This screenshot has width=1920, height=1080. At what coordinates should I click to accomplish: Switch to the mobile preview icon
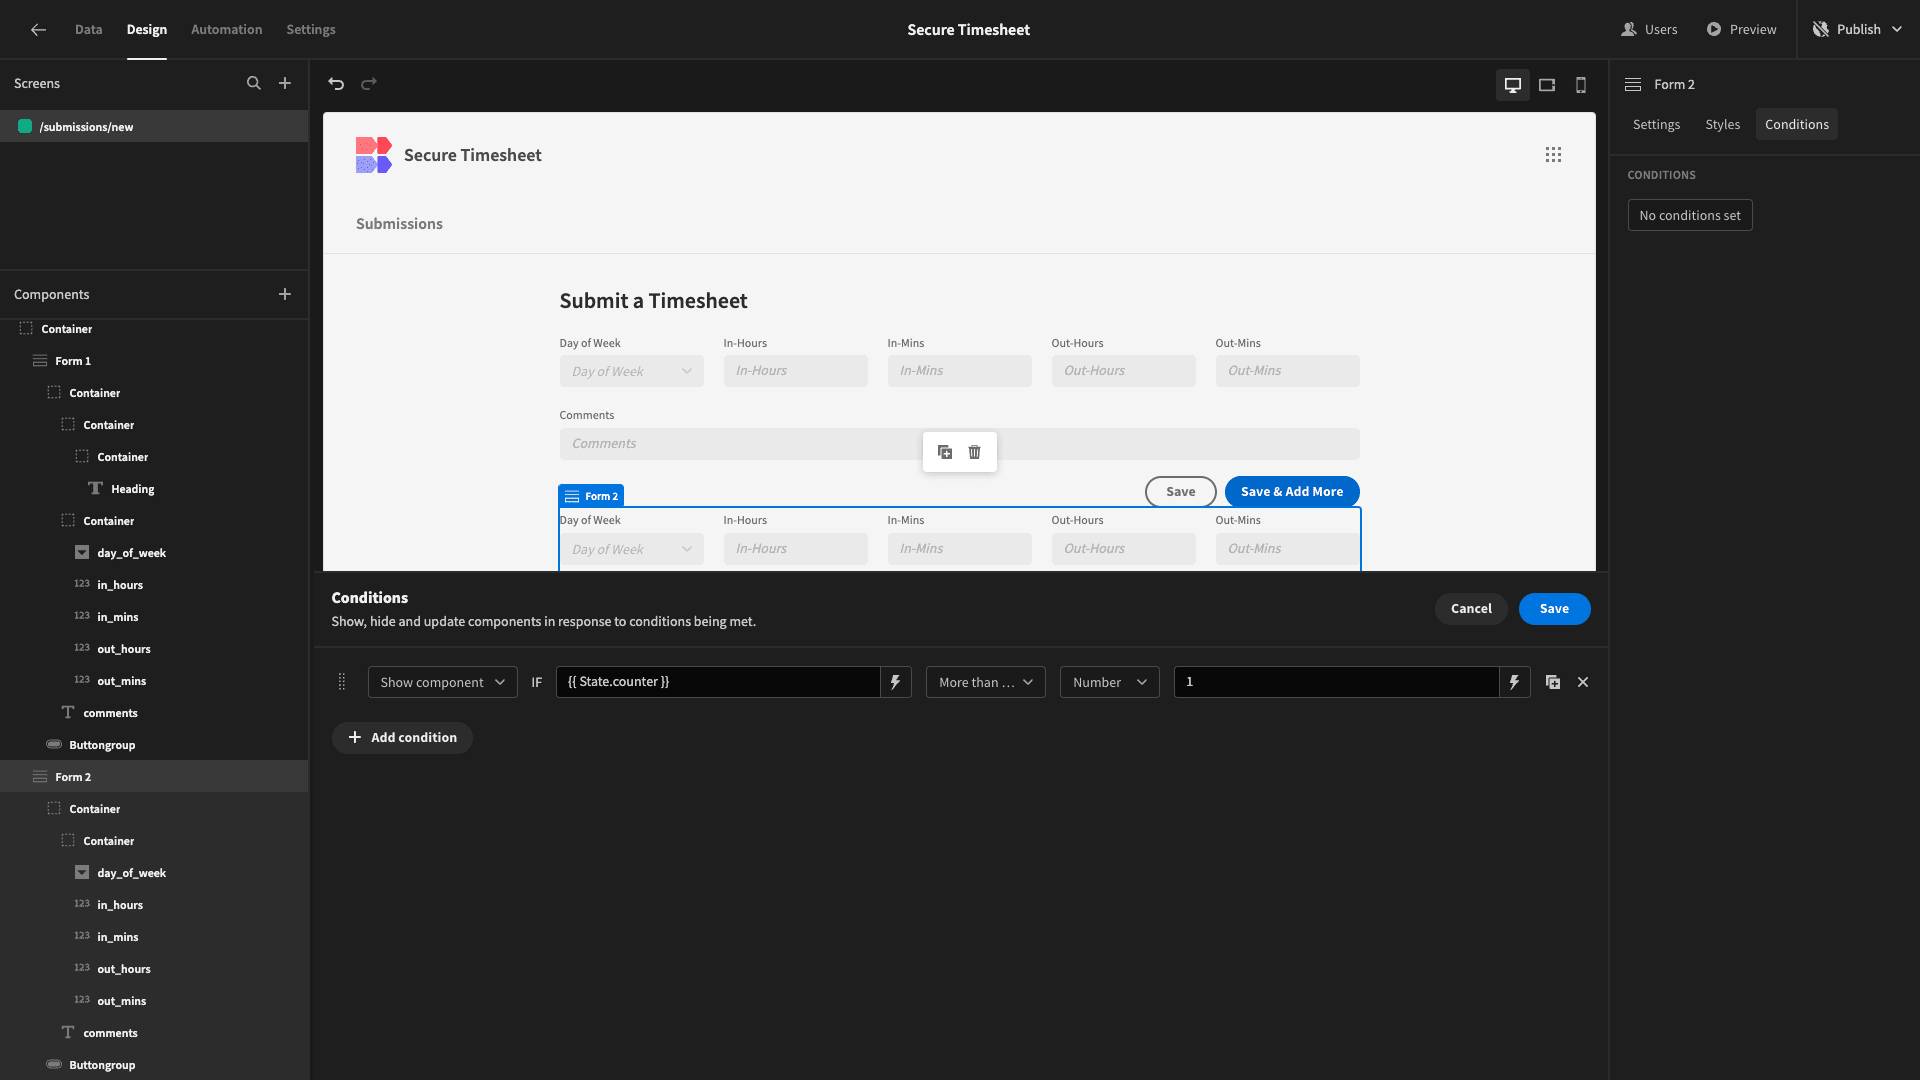tap(1581, 85)
